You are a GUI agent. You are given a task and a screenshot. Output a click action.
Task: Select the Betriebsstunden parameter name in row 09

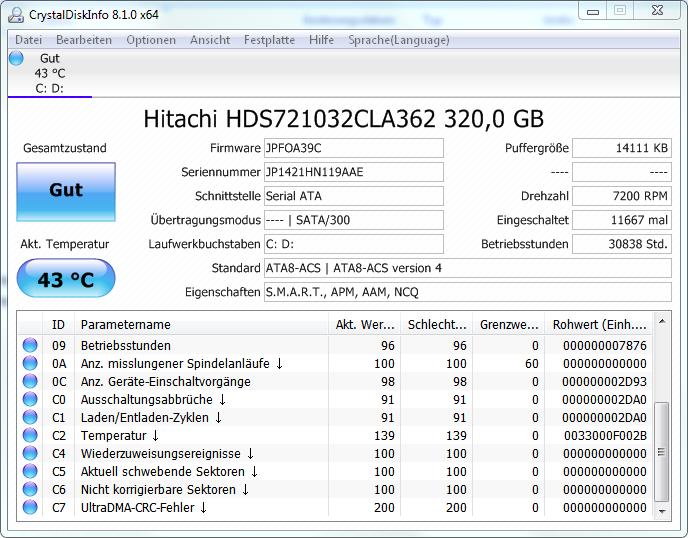pyautogui.click(x=125, y=345)
